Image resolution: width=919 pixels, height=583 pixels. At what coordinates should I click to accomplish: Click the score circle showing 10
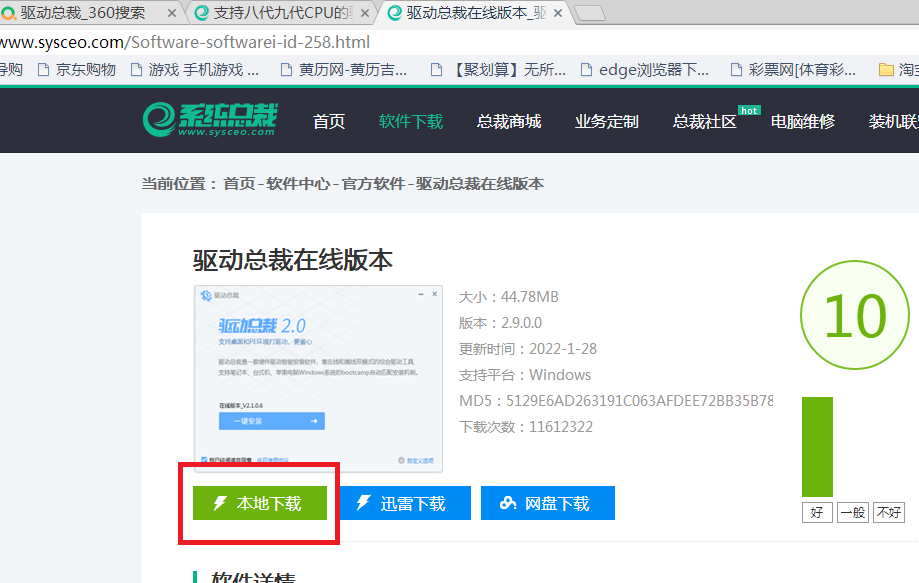click(x=855, y=315)
